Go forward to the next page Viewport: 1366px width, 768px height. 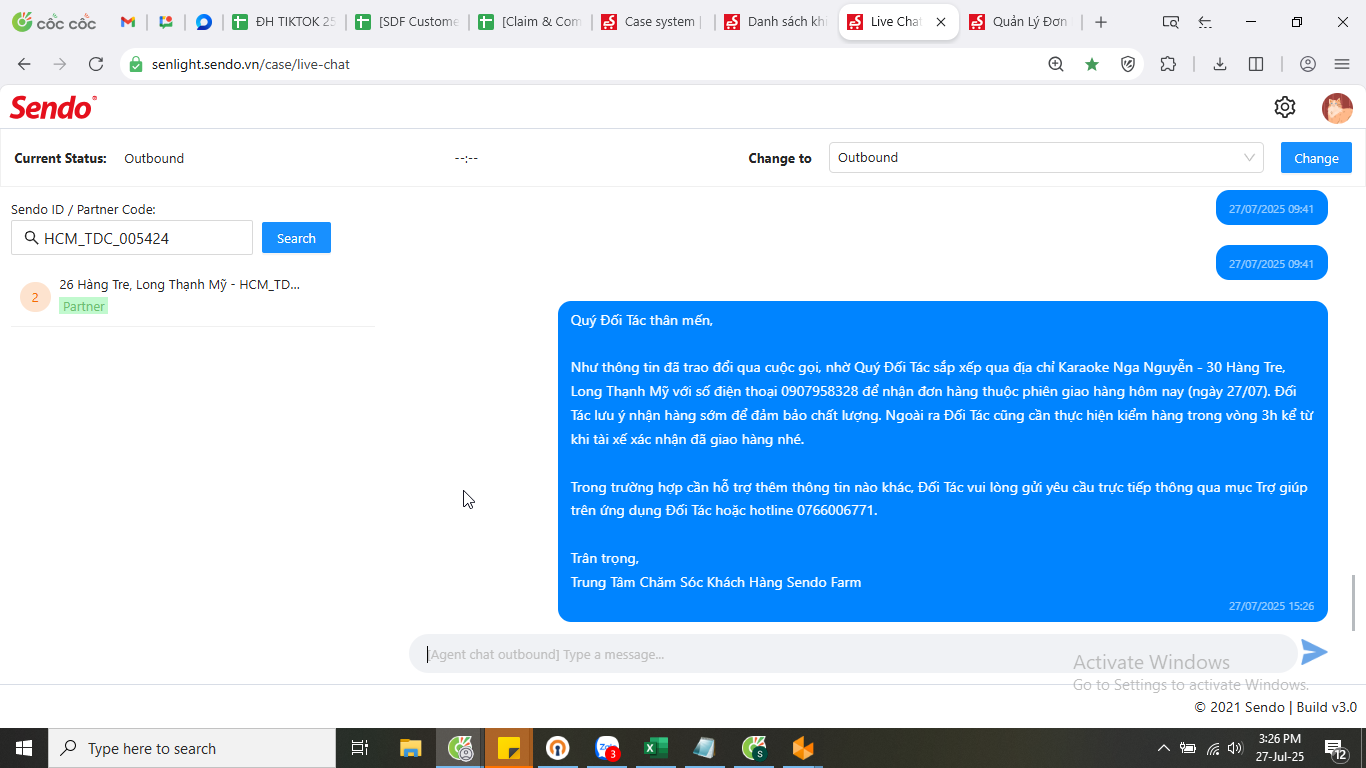click(x=60, y=64)
